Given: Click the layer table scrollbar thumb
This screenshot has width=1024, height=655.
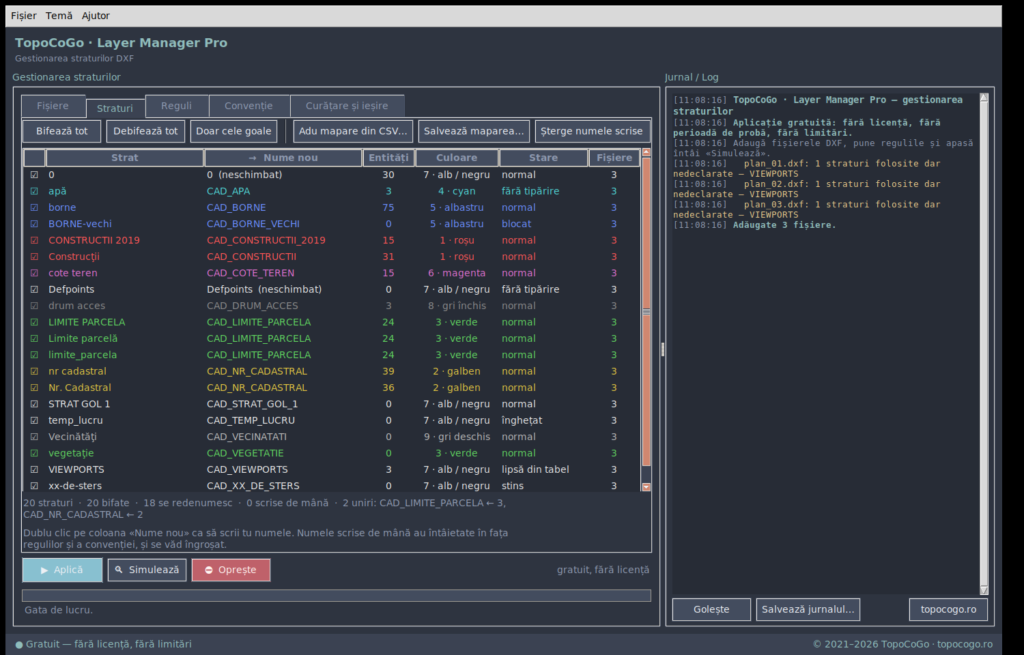Looking at the screenshot, I should 647,312.
